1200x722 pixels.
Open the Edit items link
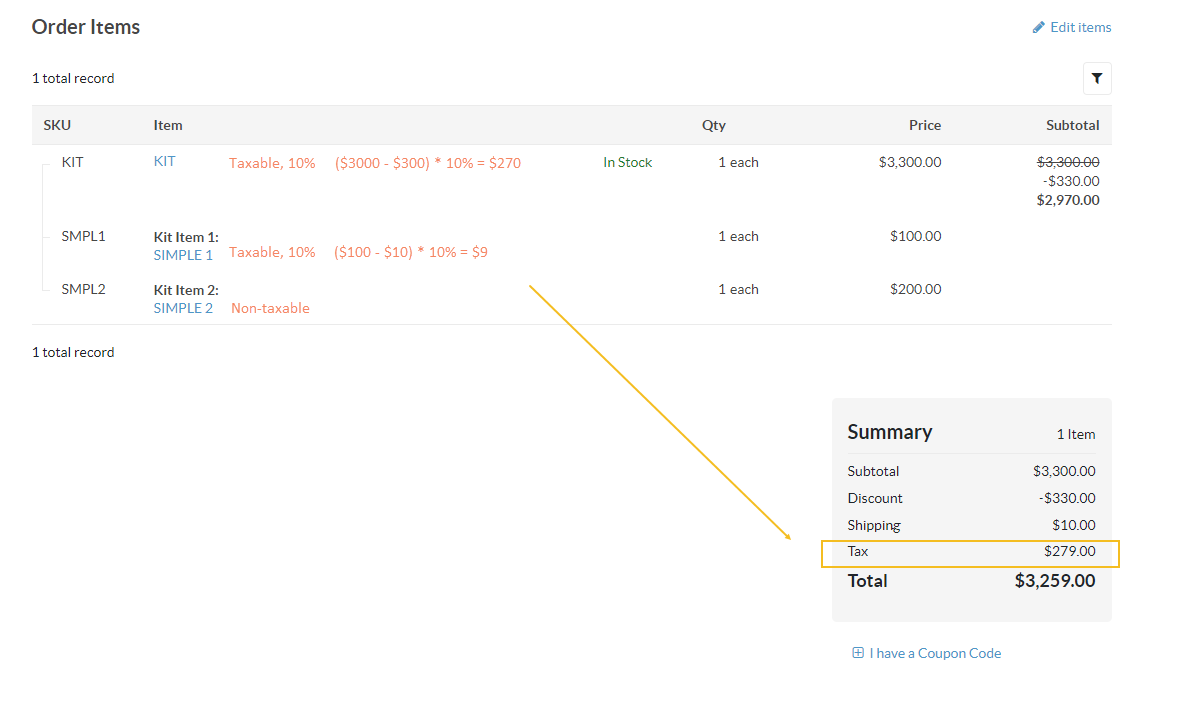click(1080, 28)
